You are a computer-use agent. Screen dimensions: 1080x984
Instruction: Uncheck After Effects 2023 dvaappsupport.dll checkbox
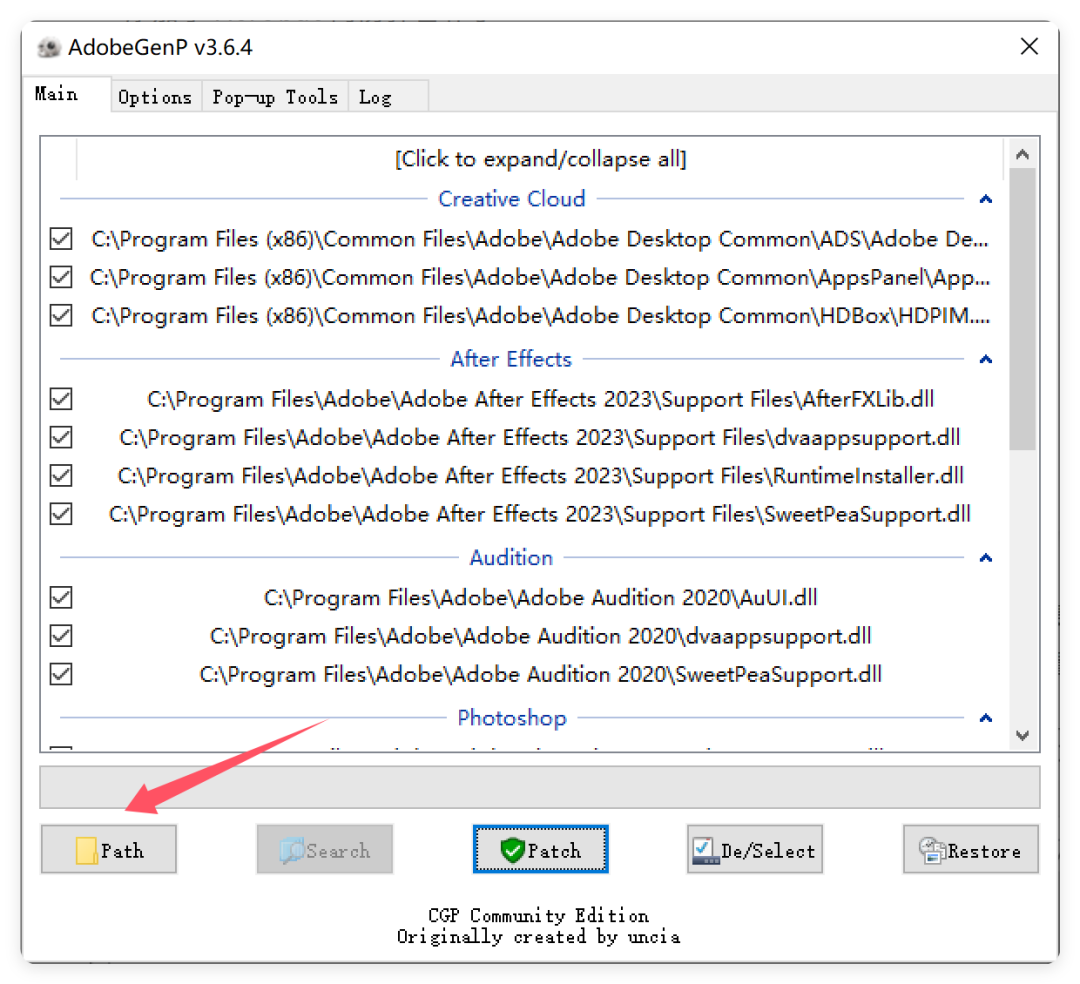point(61,437)
